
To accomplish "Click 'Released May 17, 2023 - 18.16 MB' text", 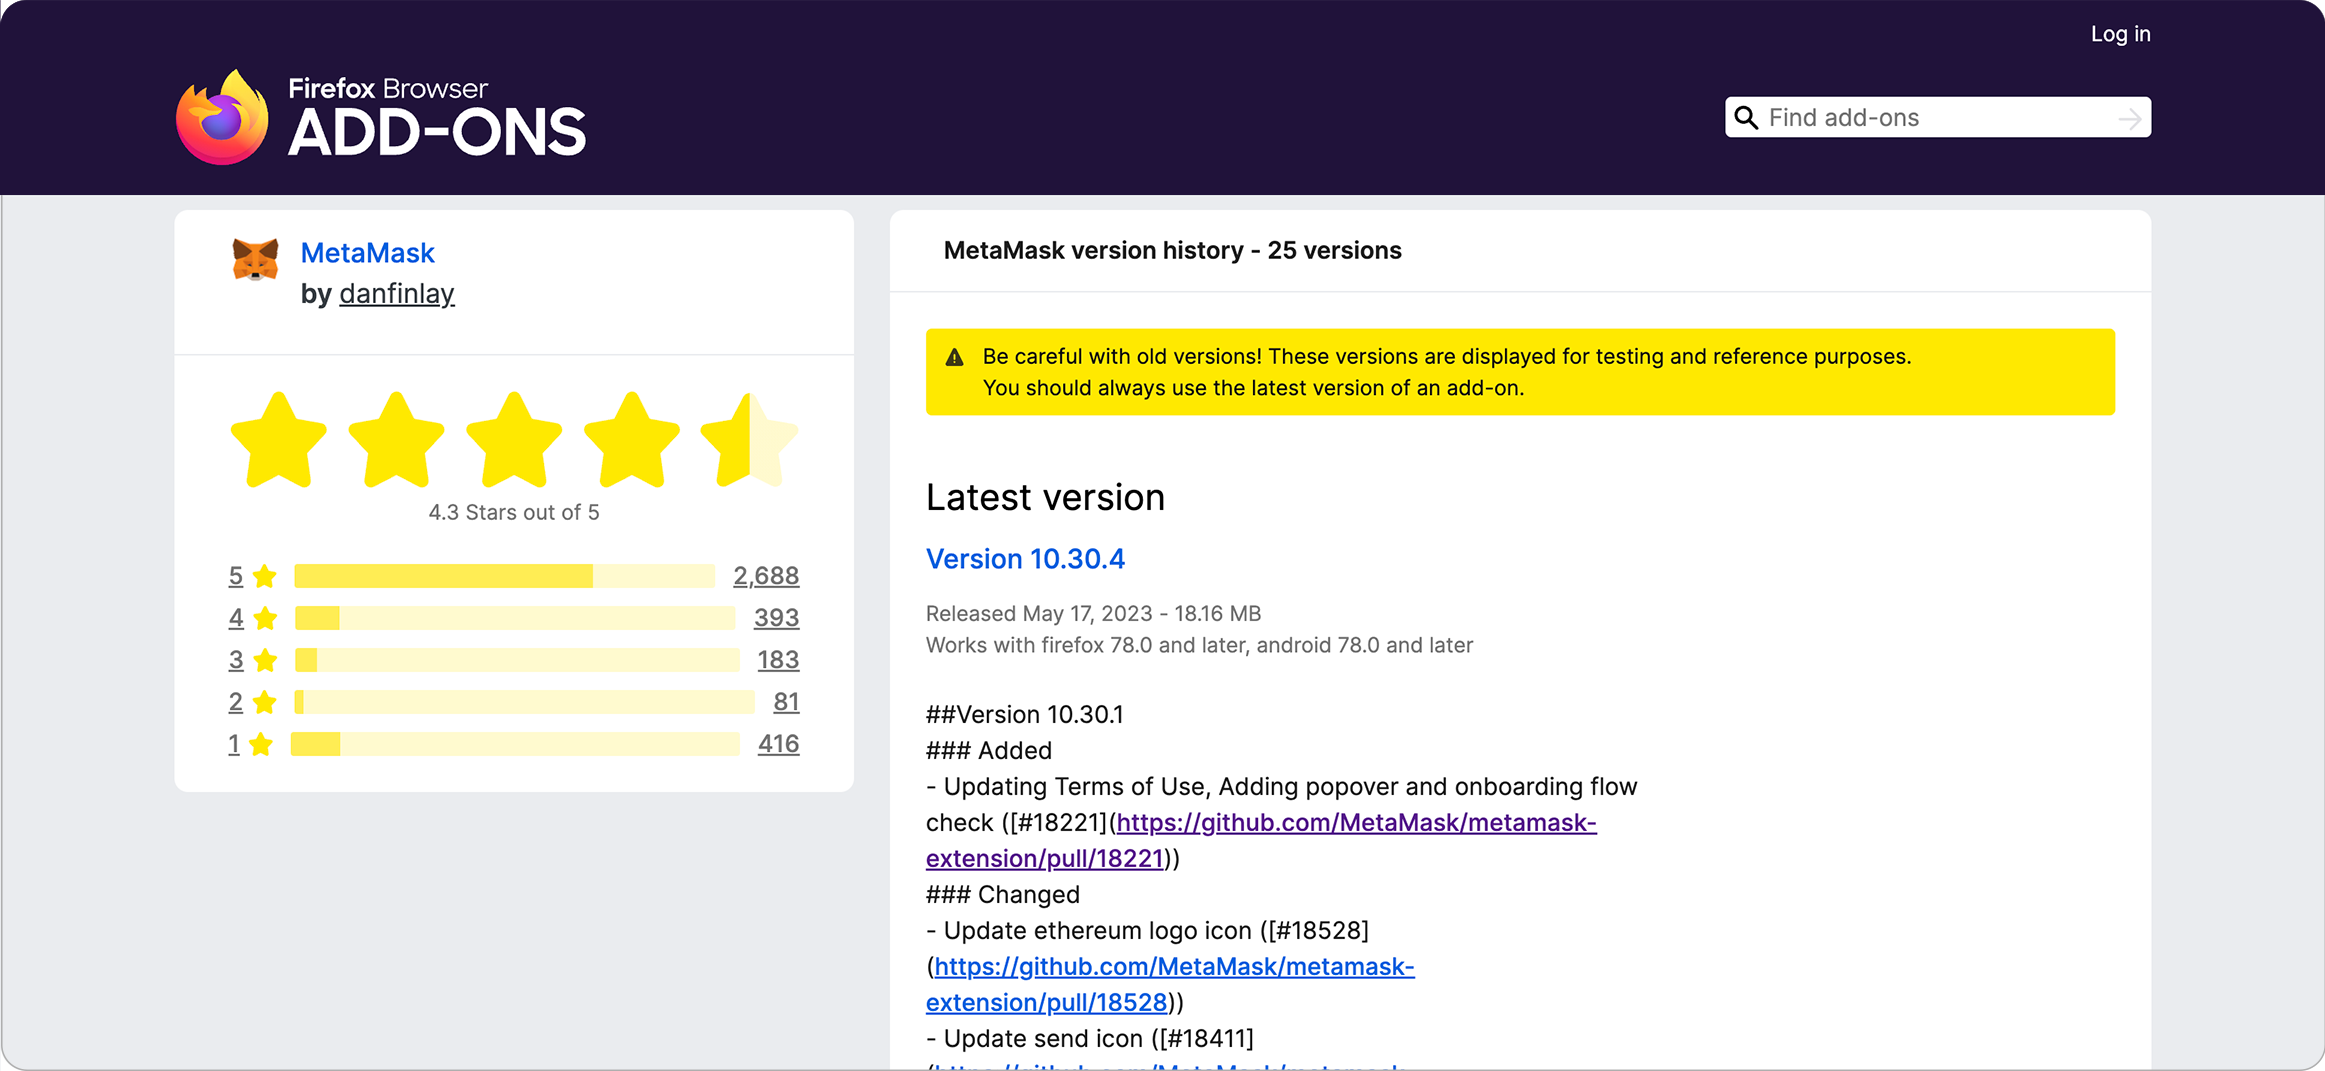I will tap(1093, 613).
